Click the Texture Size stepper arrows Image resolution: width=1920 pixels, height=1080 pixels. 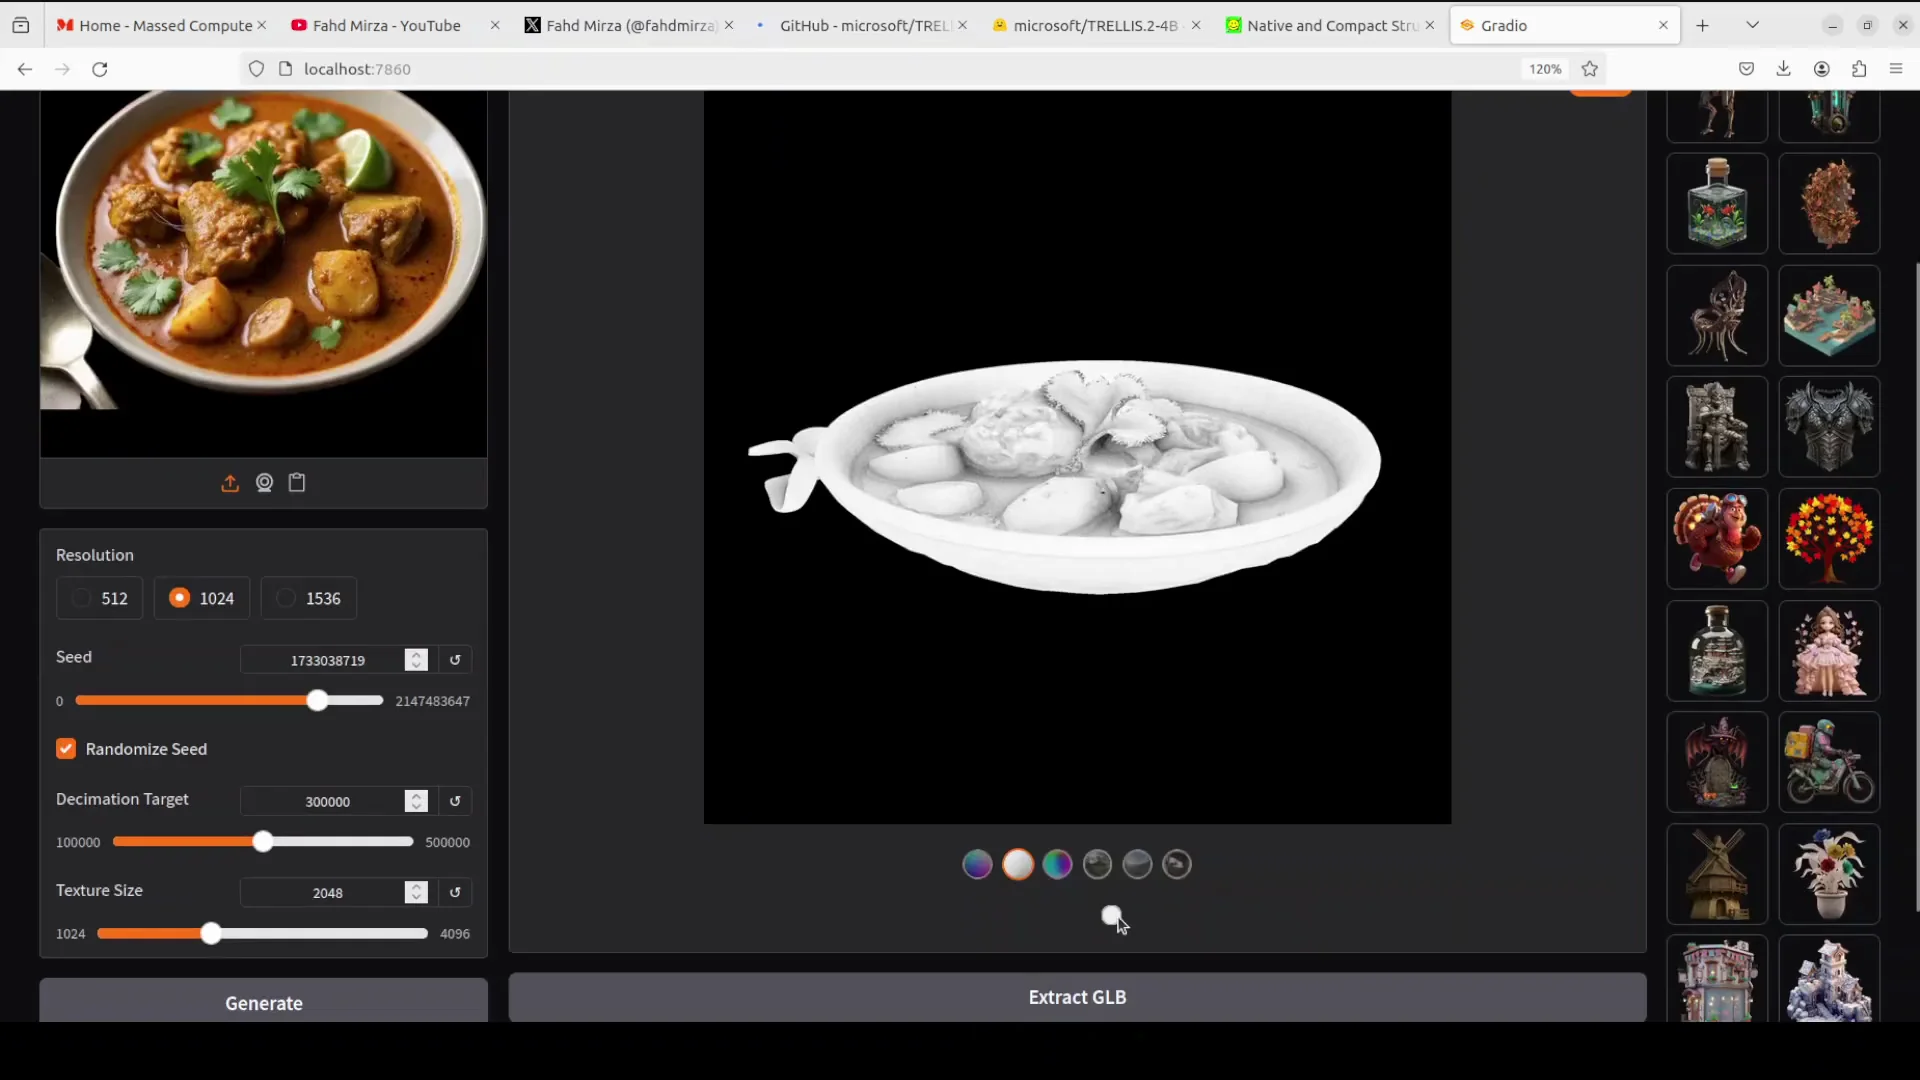point(416,892)
